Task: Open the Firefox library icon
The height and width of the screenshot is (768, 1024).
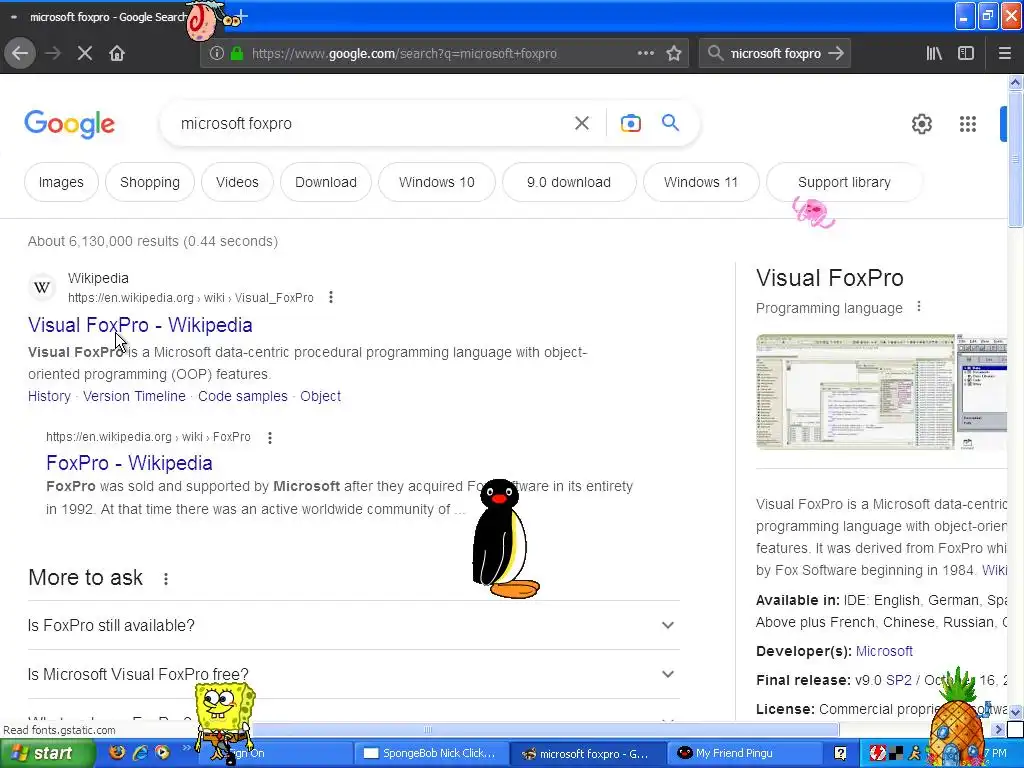Action: (934, 53)
